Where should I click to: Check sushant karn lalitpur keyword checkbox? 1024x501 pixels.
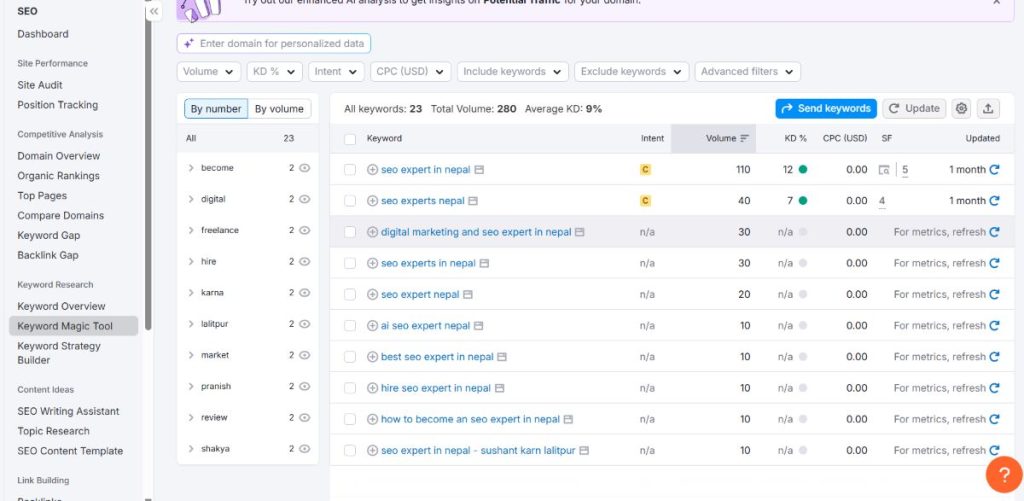tap(350, 451)
